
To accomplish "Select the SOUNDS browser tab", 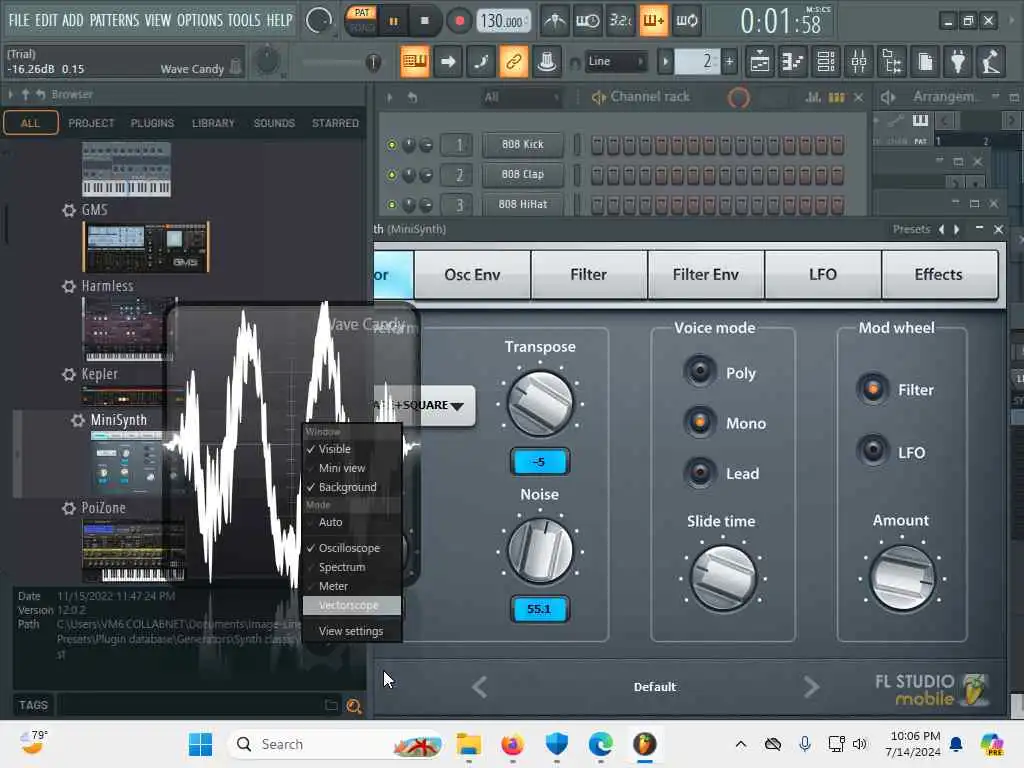I will click(x=274, y=123).
